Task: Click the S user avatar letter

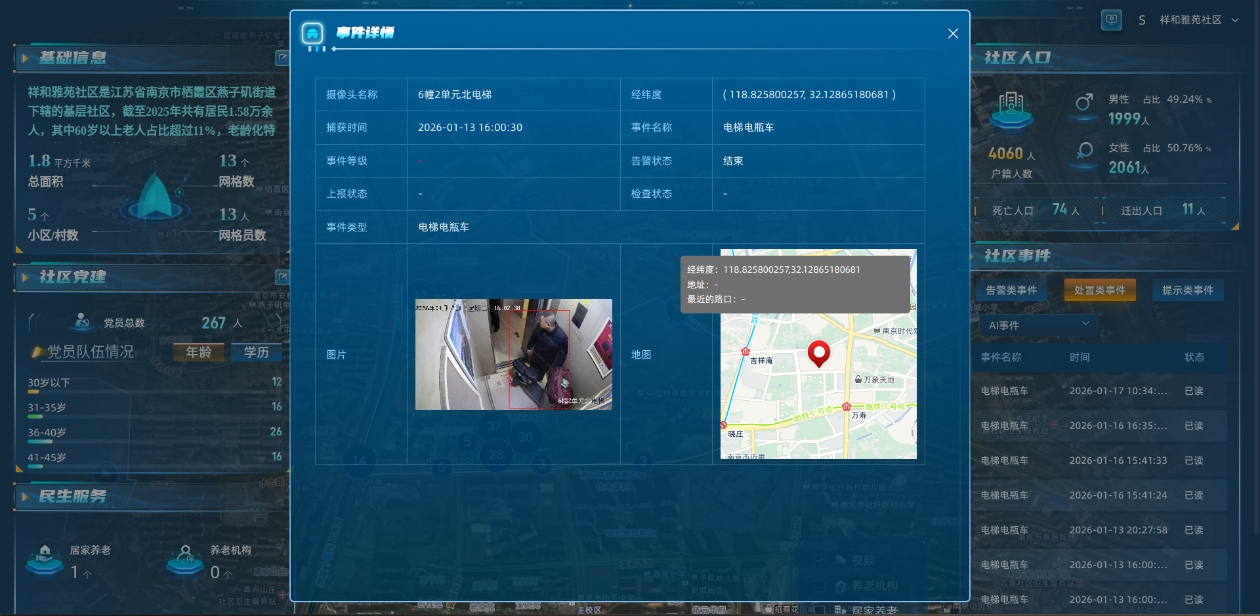Action: click(x=1141, y=20)
